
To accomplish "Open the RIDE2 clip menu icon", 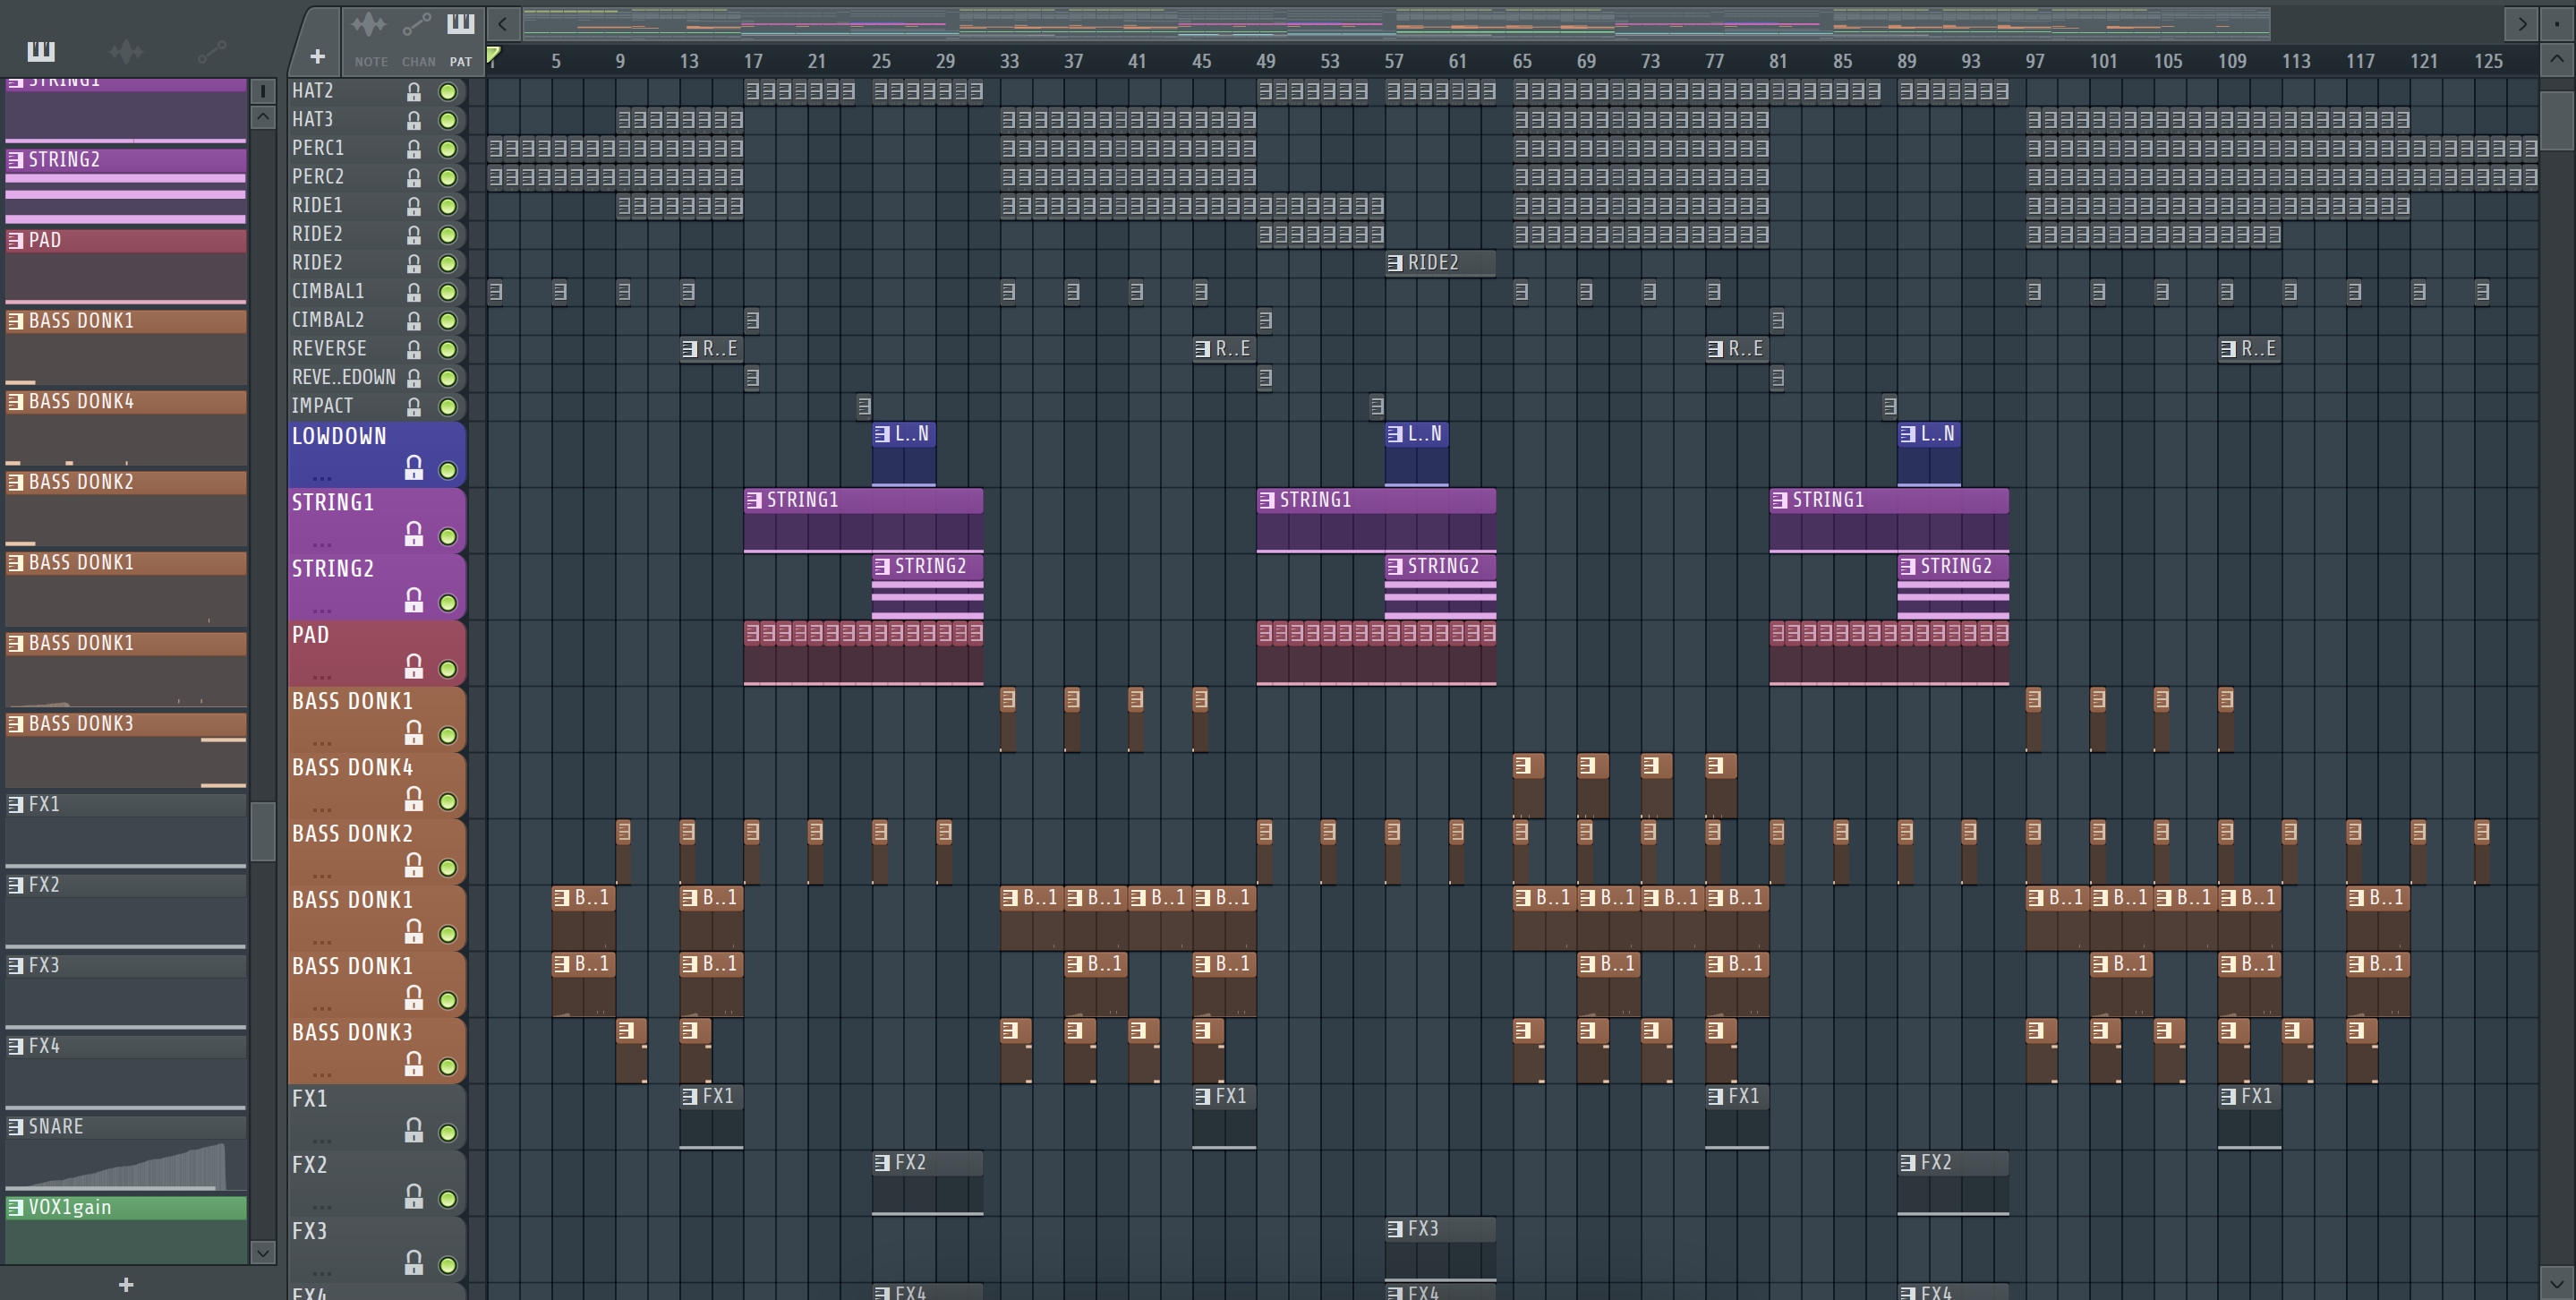I will [x=1395, y=263].
